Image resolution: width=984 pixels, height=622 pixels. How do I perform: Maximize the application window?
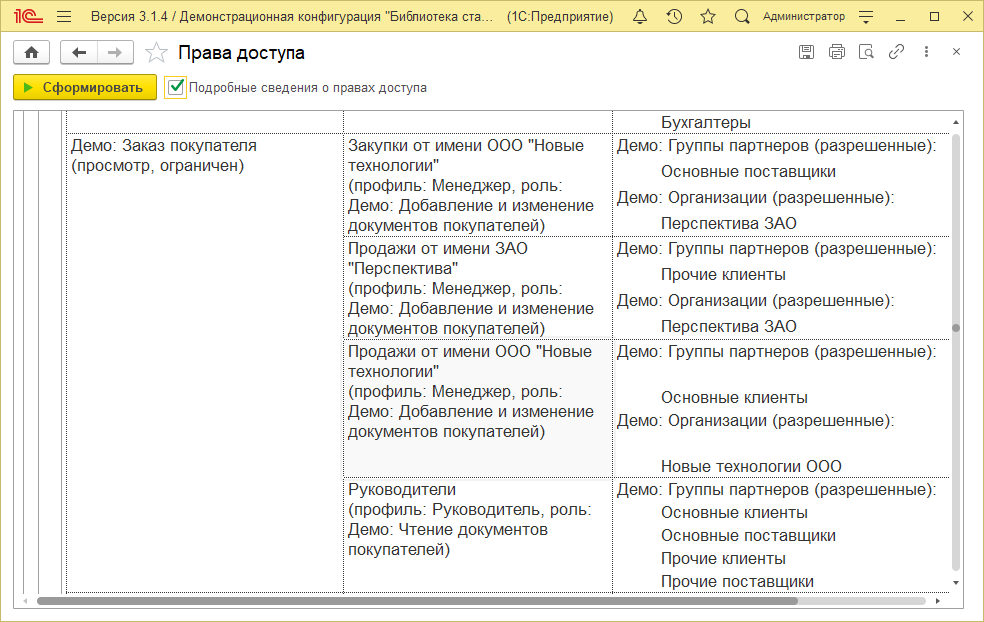coord(934,17)
